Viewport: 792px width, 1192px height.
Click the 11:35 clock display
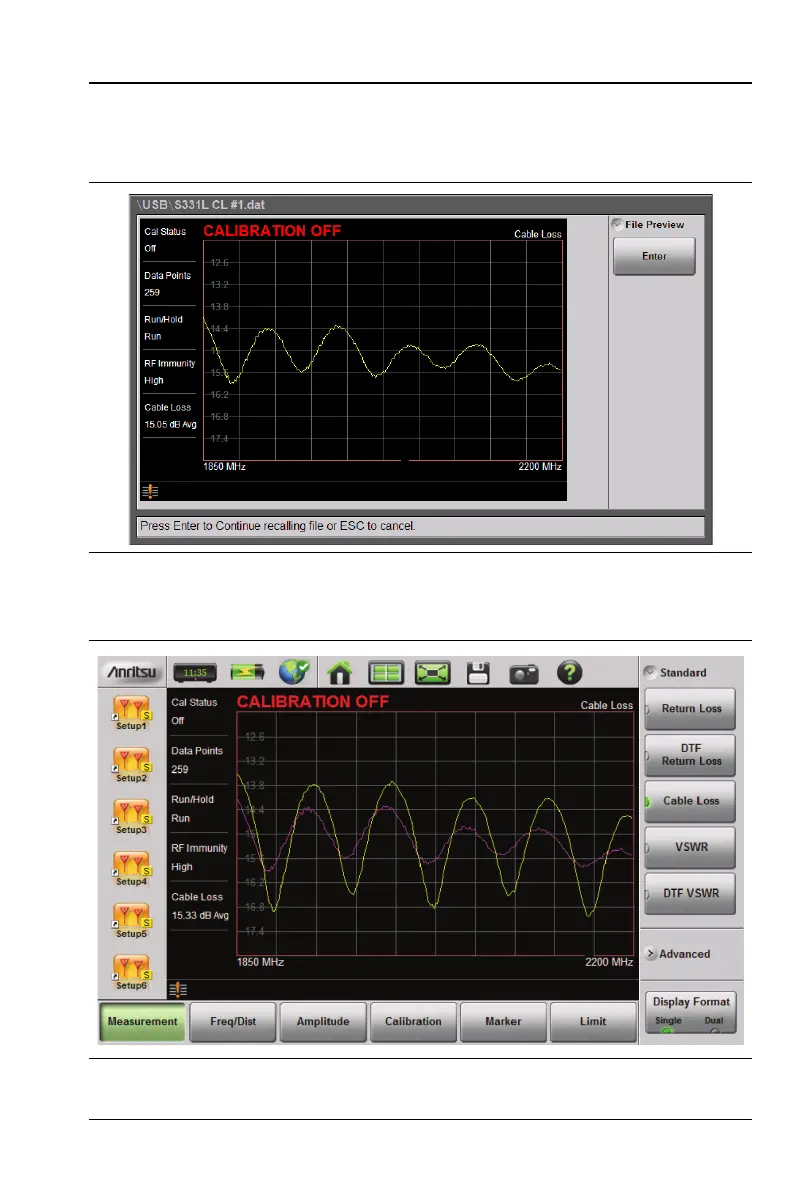[x=195, y=673]
